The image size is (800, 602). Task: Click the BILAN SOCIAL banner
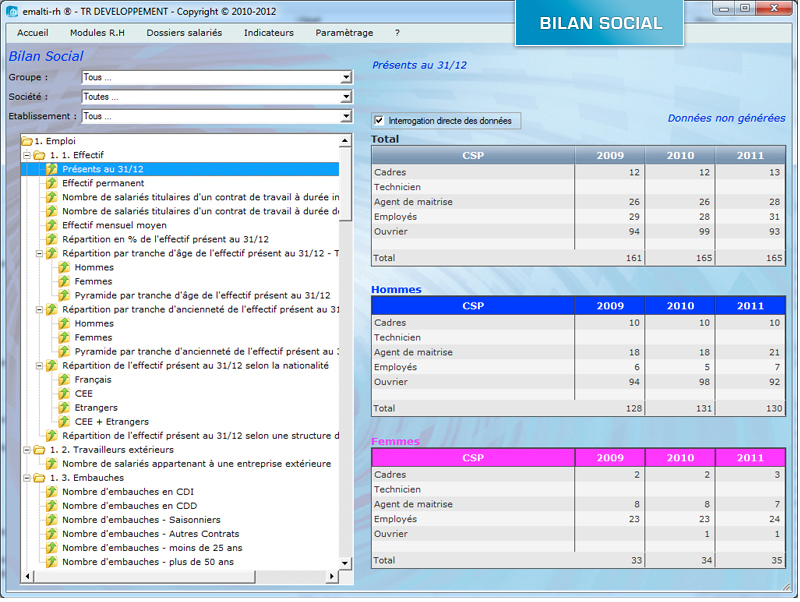point(600,23)
